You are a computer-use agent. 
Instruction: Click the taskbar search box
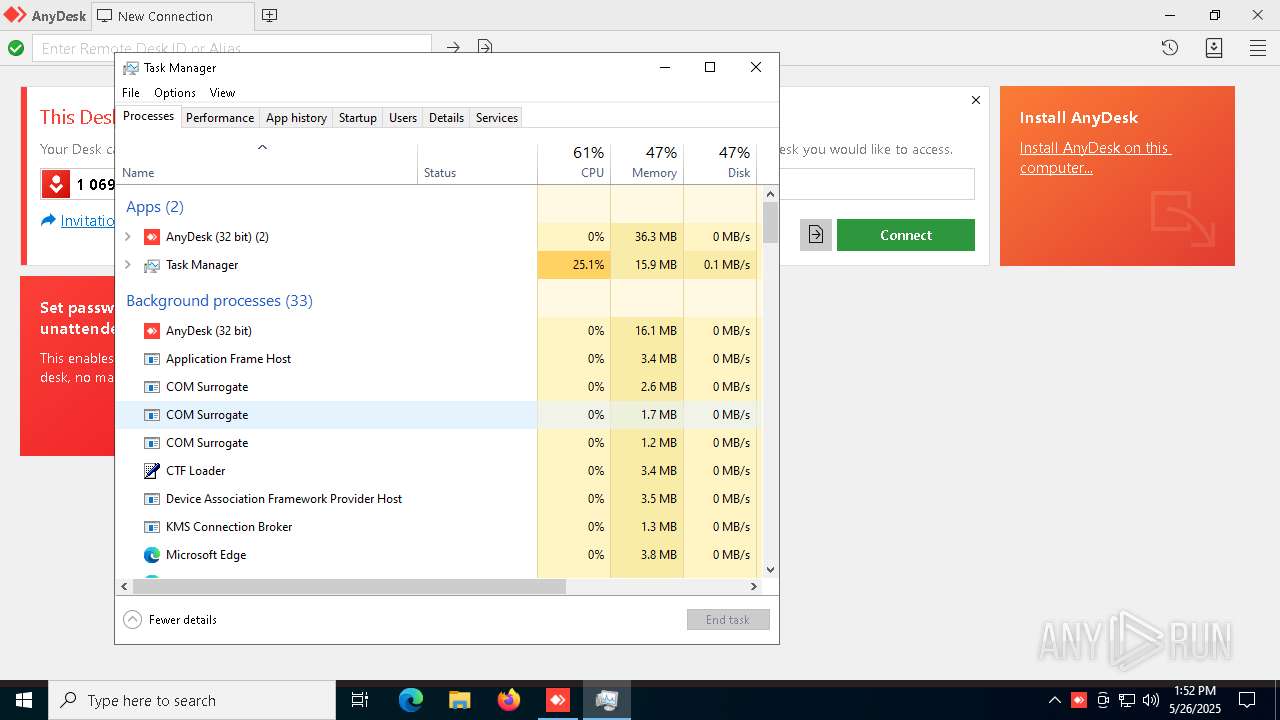click(x=192, y=700)
